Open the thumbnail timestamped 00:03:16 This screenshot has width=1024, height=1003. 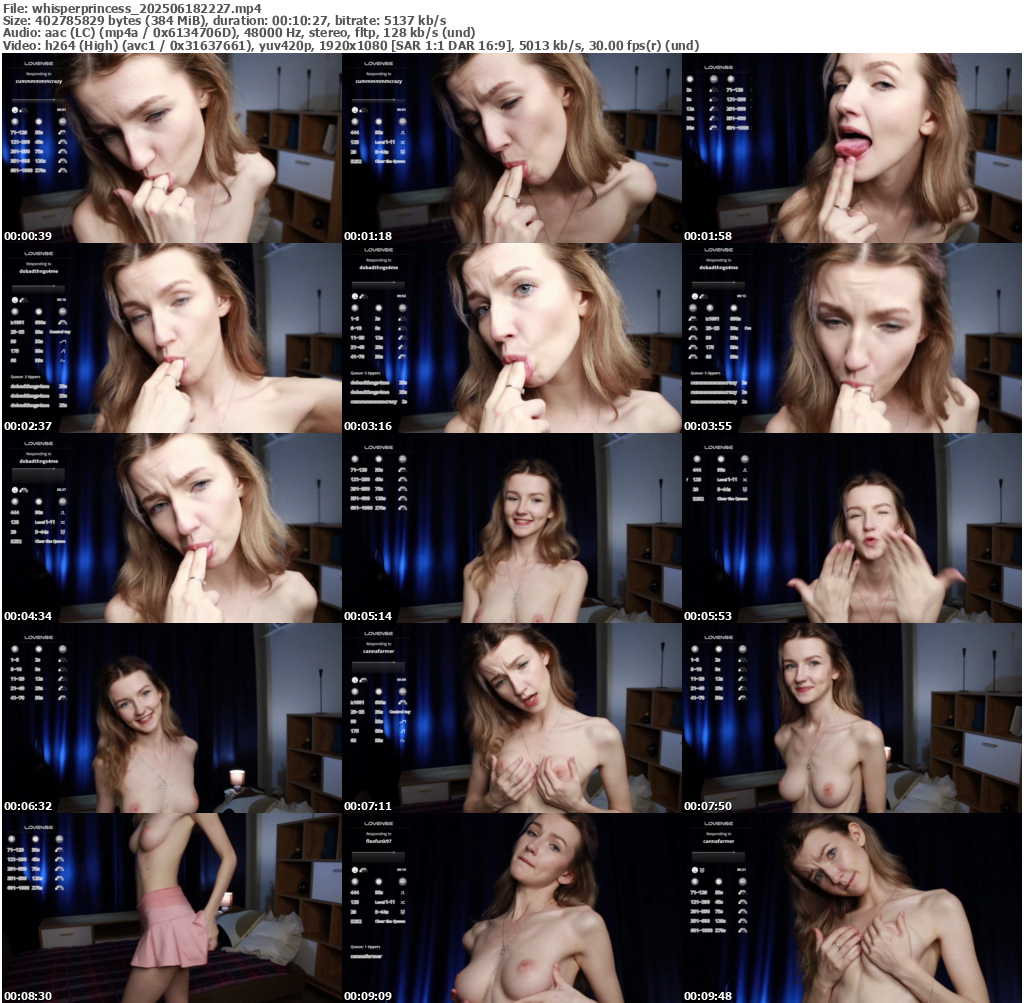pyautogui.click(x=511, y=338)
